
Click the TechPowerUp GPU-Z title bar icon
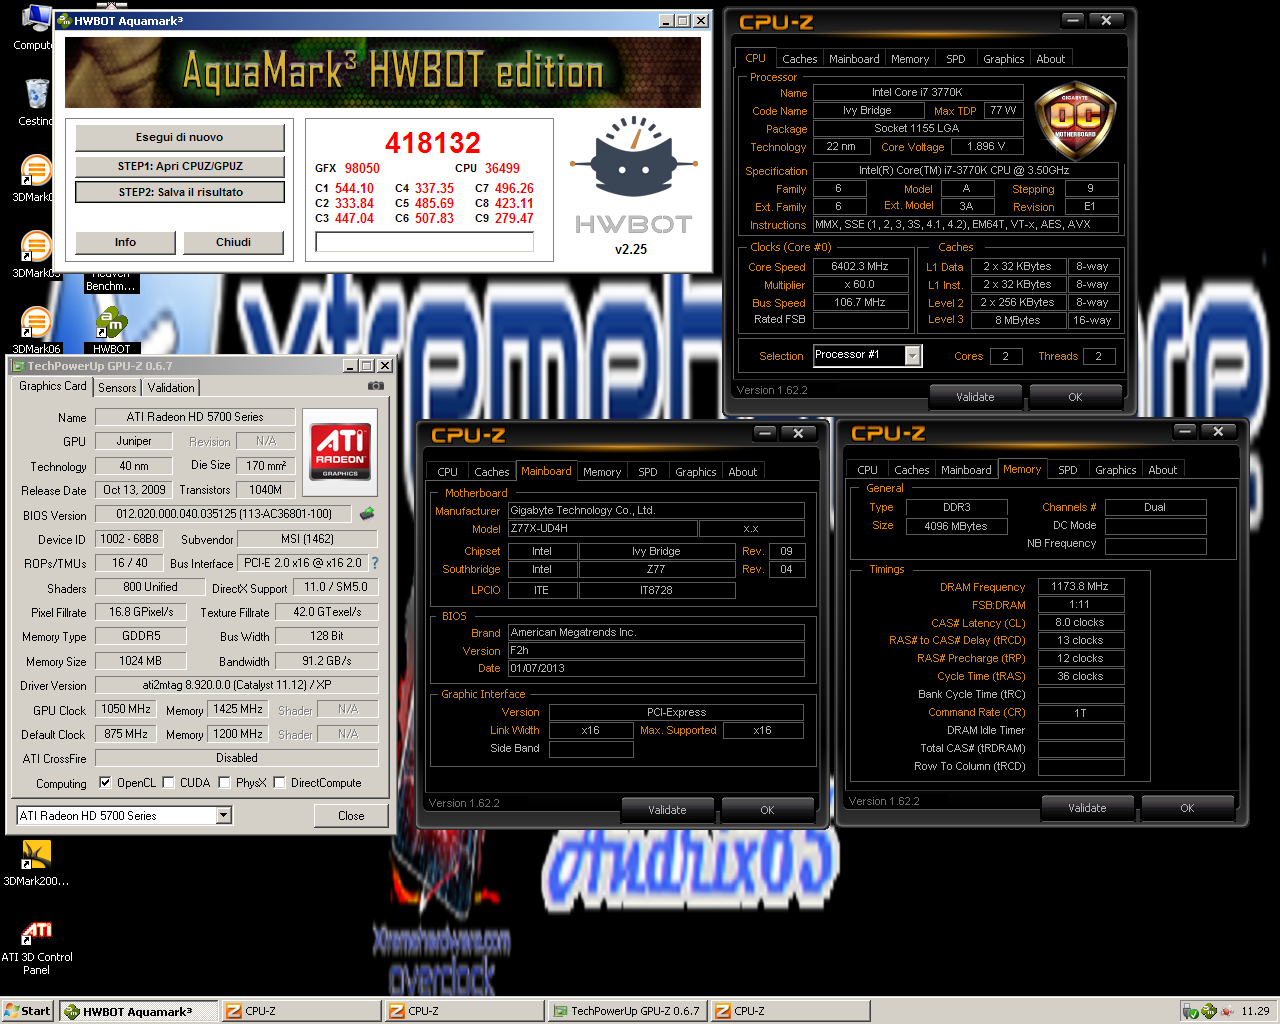coord(18,366)
